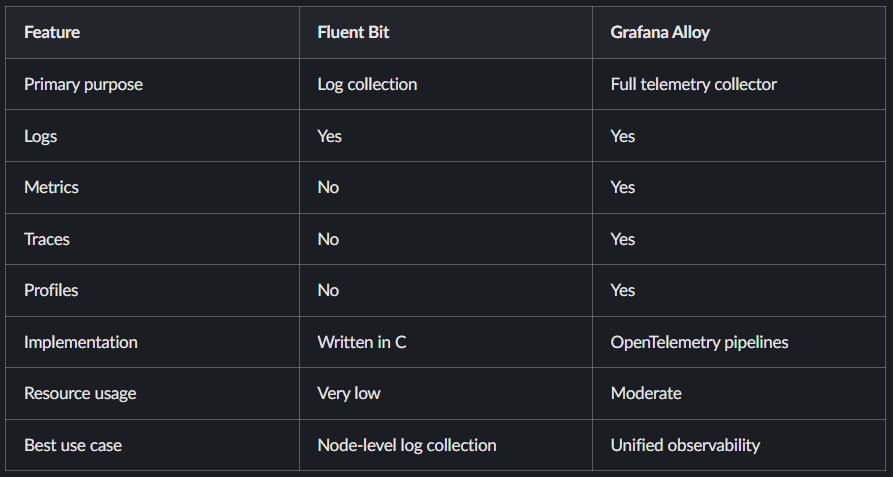The height and width of the screenshot is (477, 893).
Task: Select Fluent Bit's No cell for Profiles
Action: coord(328,290)
